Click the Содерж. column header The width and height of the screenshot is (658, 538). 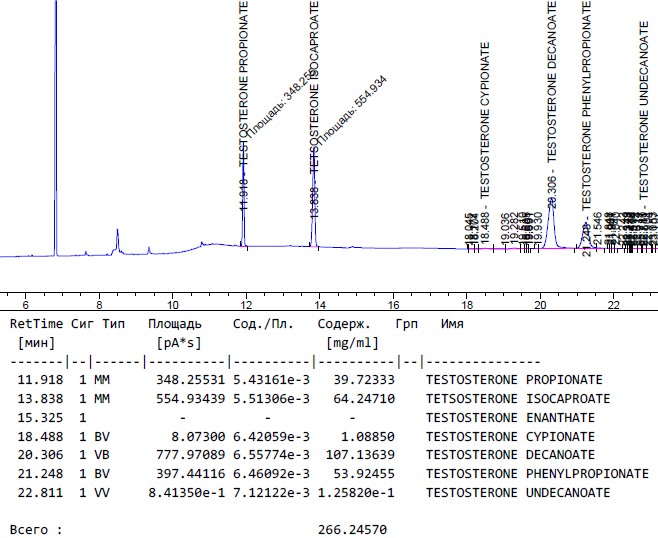tap(344, 325)
